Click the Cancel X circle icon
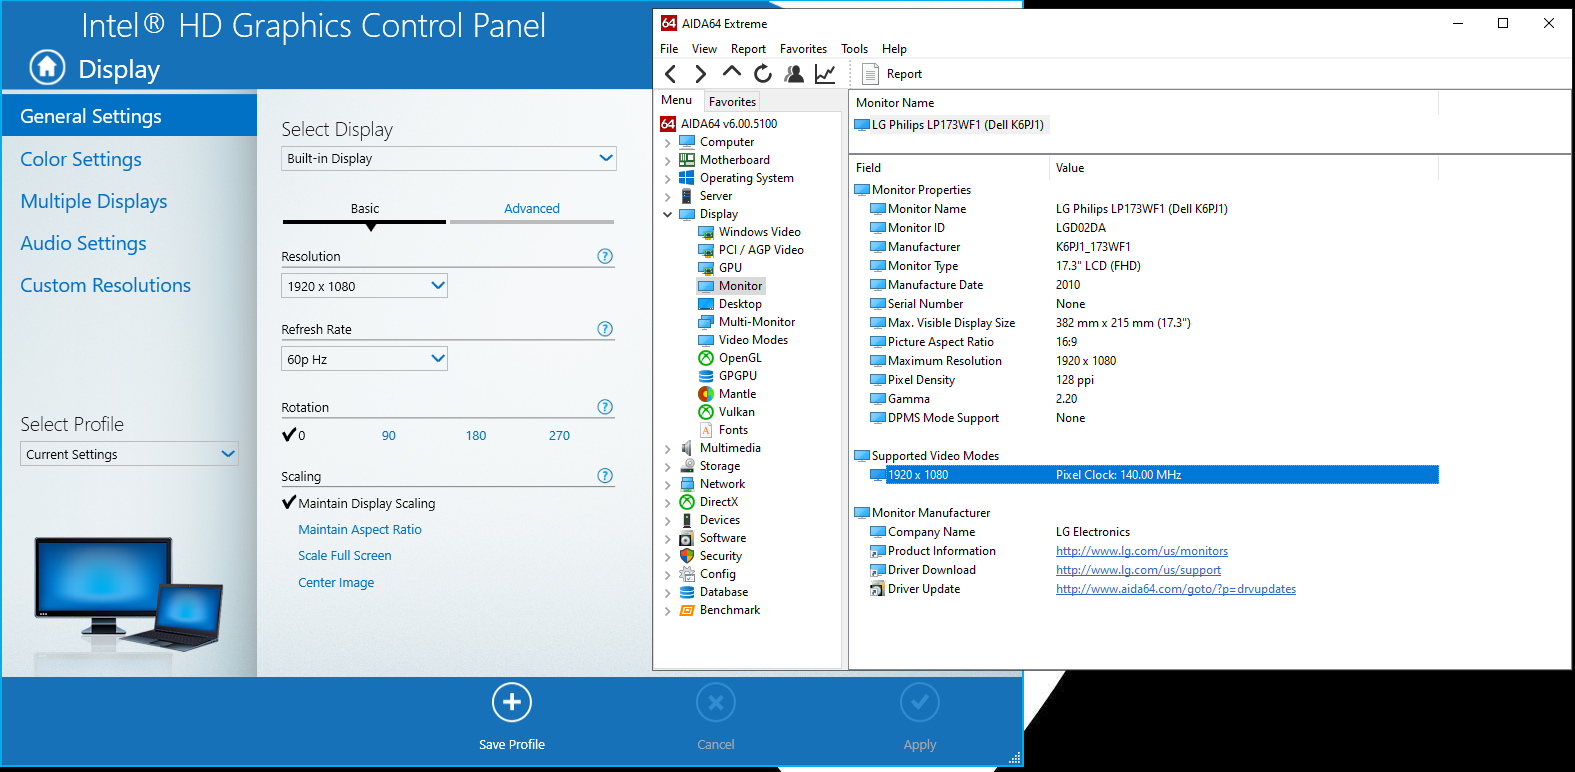The image size is (1575, 772). [716, 702]
